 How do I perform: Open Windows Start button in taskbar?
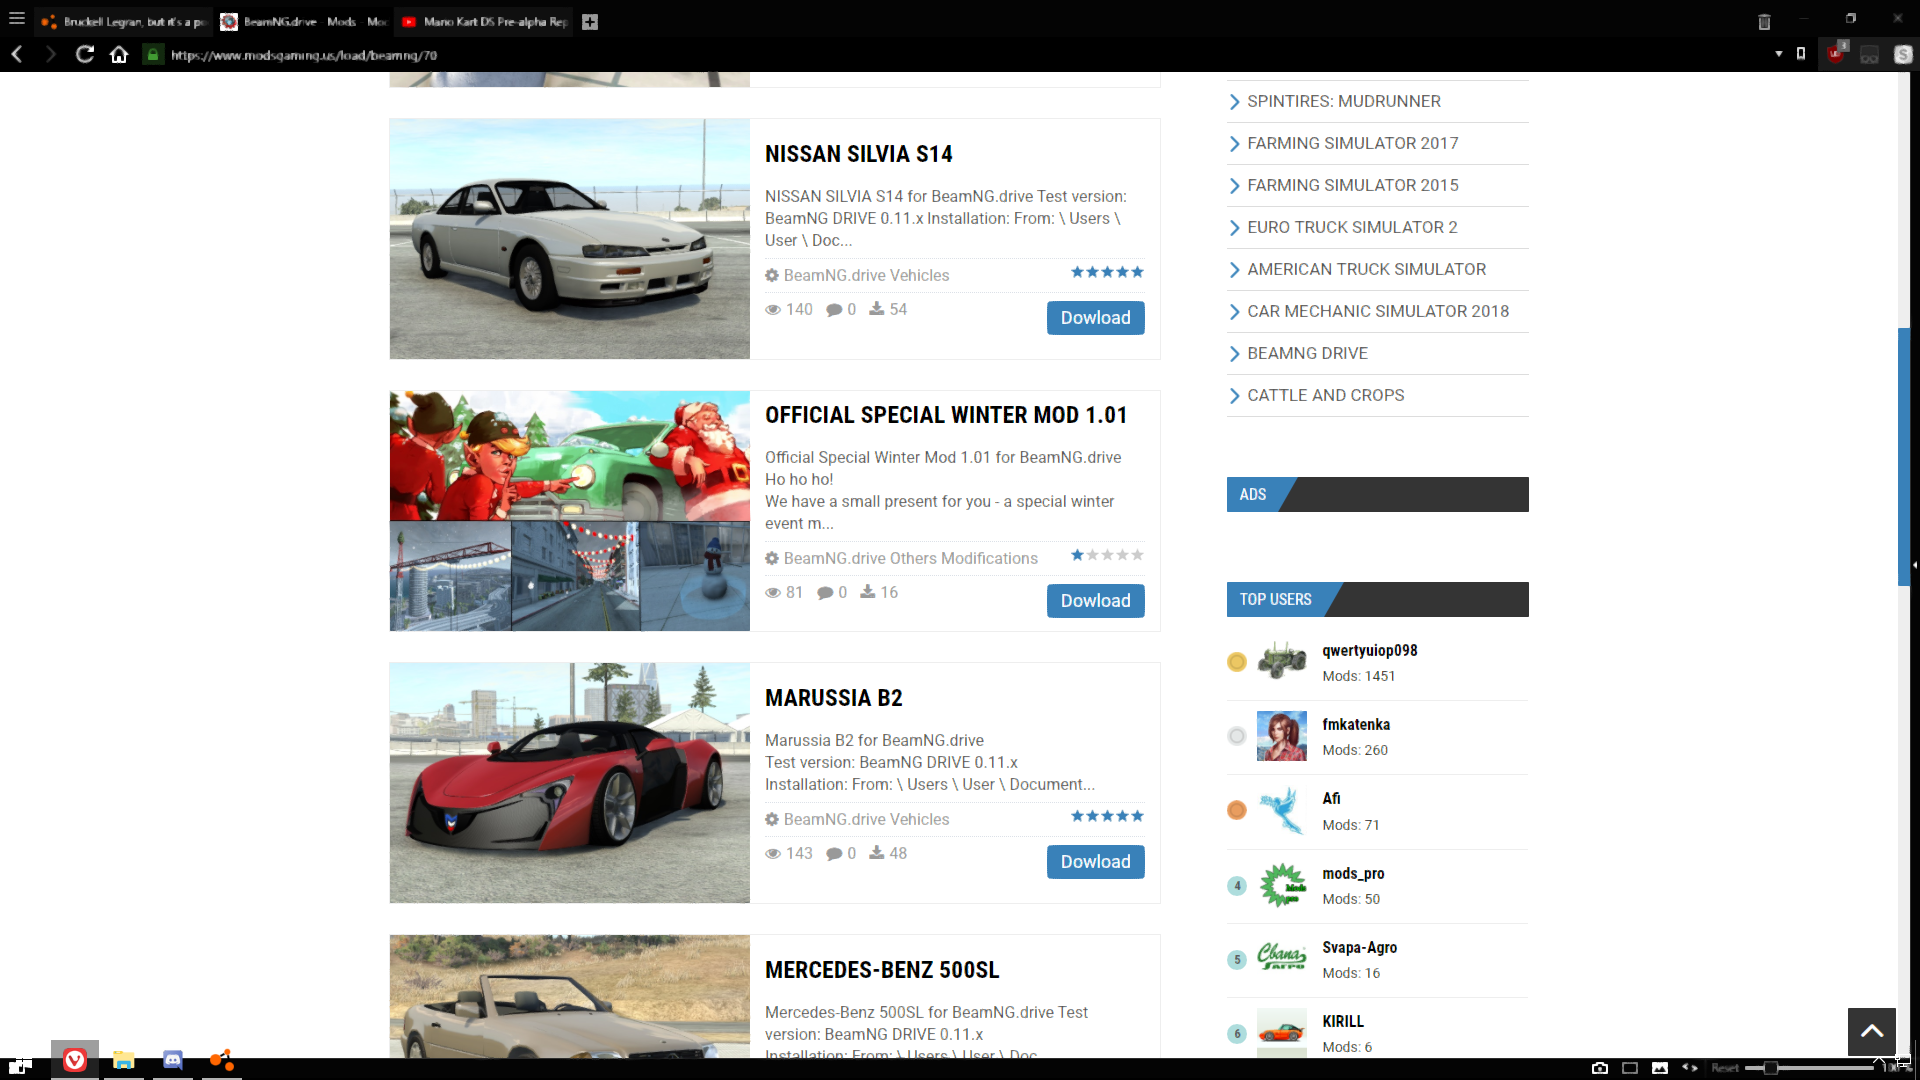click(x=21, y=1065)
